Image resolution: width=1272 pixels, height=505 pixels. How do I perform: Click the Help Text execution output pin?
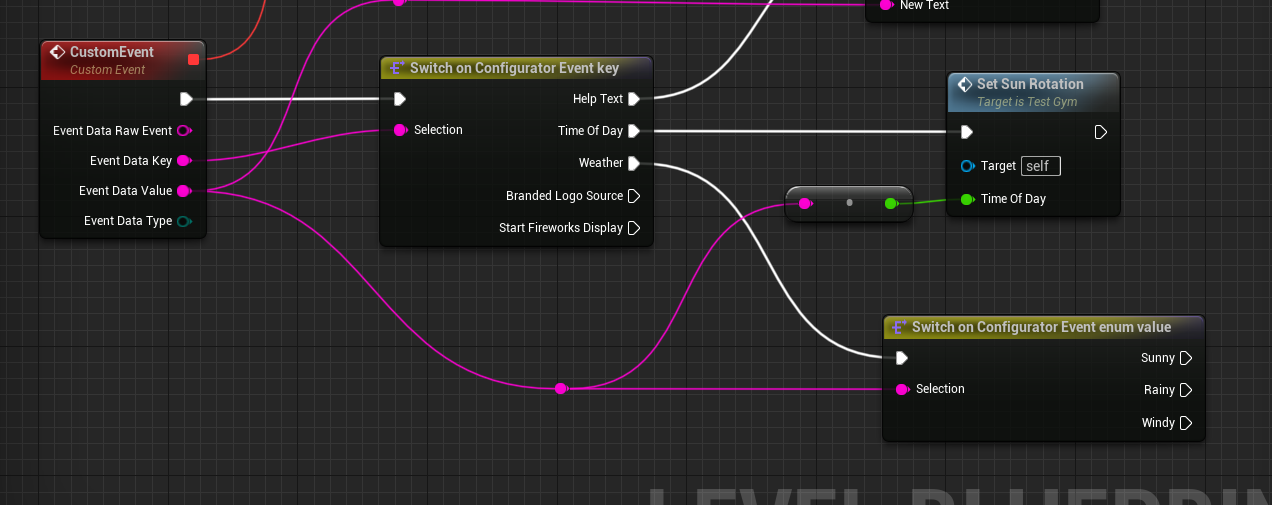[634, 99]
